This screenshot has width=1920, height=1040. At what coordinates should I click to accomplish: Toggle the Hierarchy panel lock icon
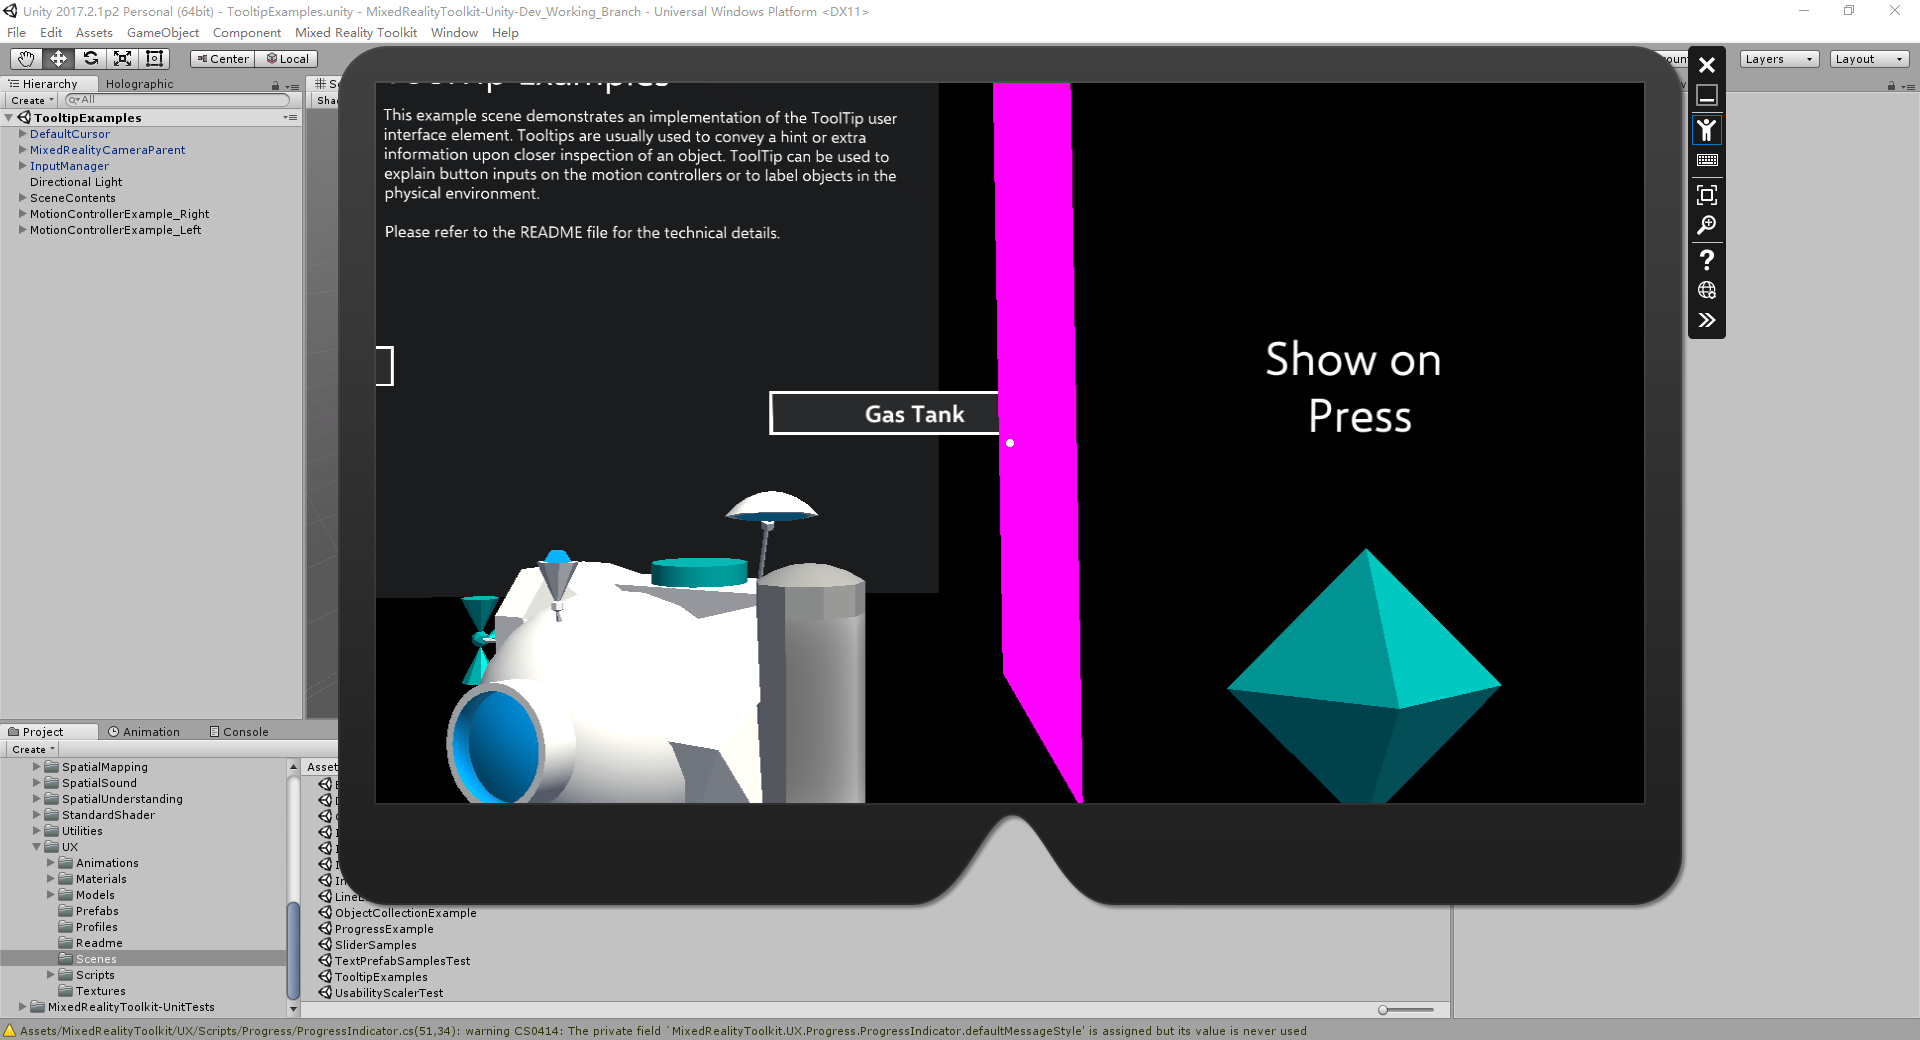(276, 84)
